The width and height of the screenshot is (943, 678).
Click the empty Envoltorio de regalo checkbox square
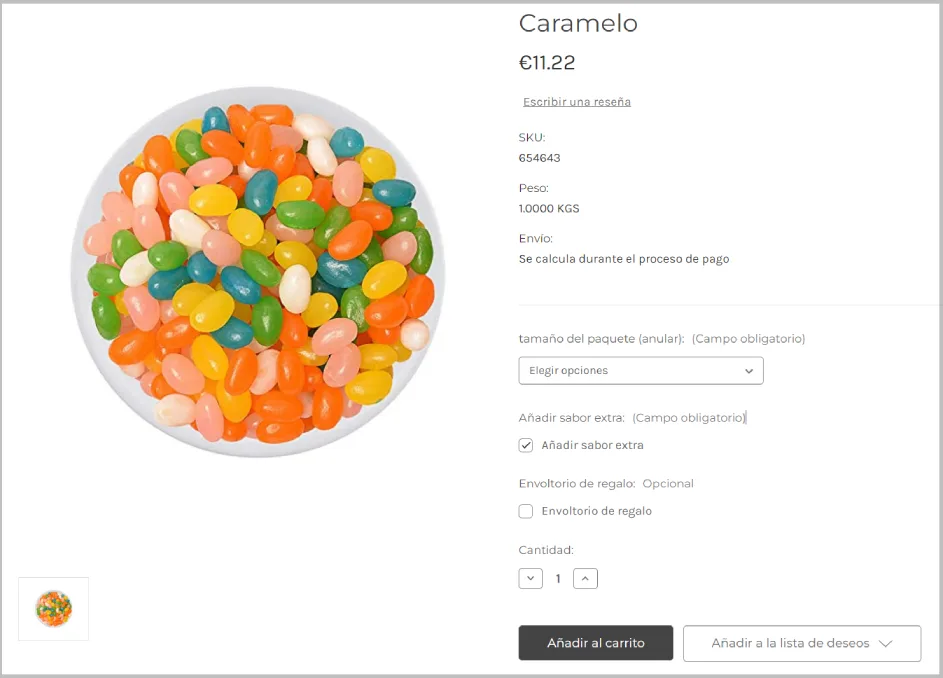click(x=525, y=511)
